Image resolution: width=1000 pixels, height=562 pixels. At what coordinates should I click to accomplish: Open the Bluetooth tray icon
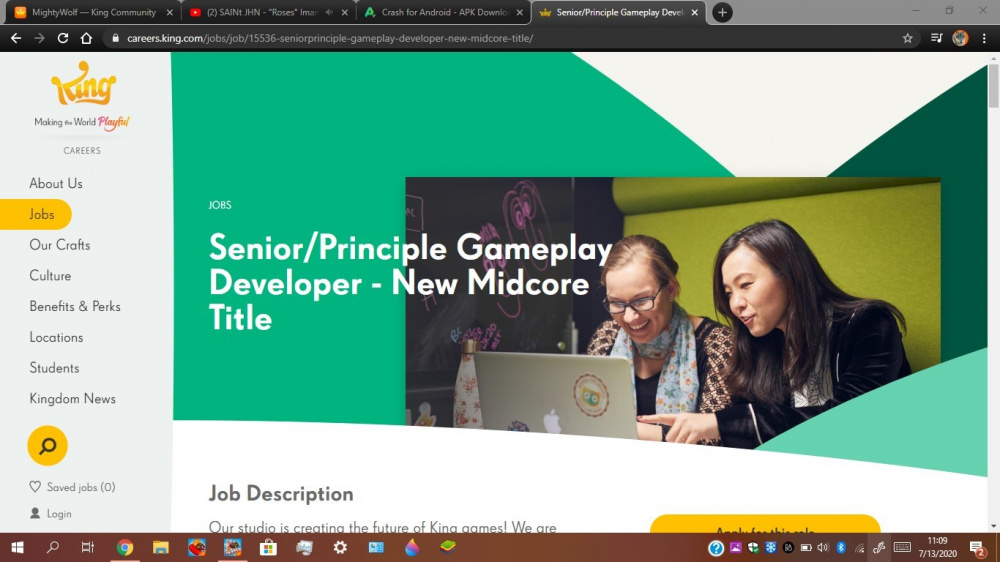coord(841,547)
